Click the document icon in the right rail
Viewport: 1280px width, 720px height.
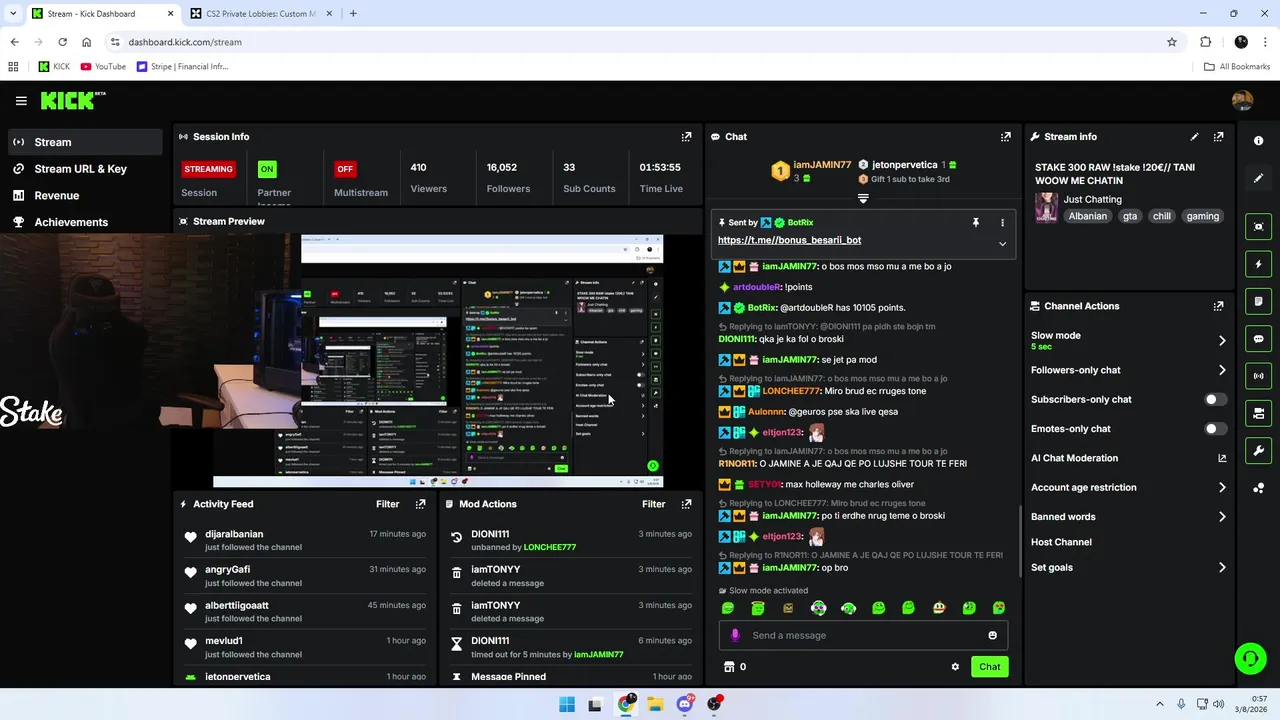[1258, 301]
